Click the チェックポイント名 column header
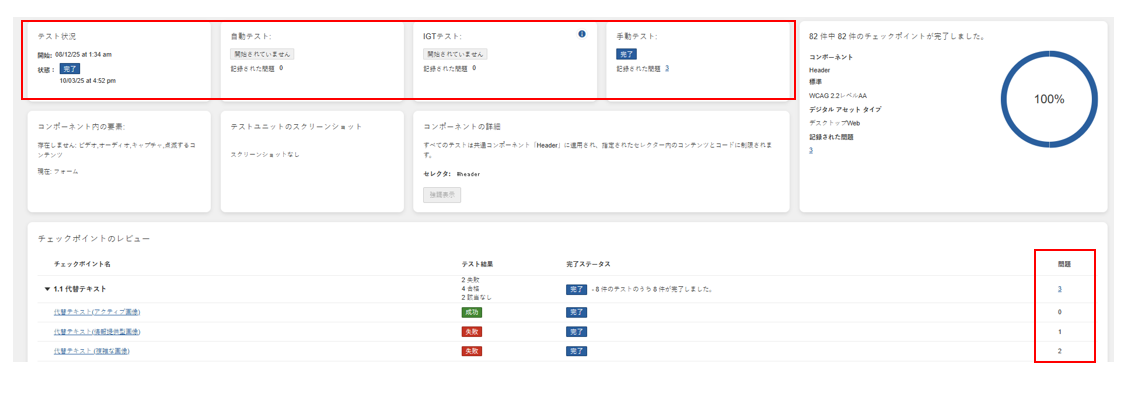Screen dimensions: 1127x420 pyautogui.click(x=82, y=264)
